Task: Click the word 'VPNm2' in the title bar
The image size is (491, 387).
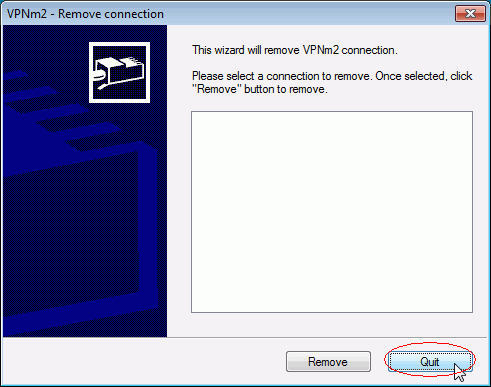Action: (x=27, y=14)
